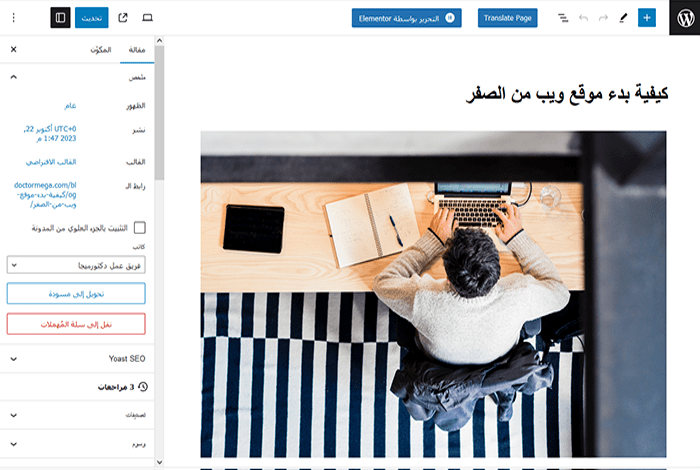Select the pencil tools icon
Image resolution: width=700 pixels, height=470 pixels.
pos(623,18)
